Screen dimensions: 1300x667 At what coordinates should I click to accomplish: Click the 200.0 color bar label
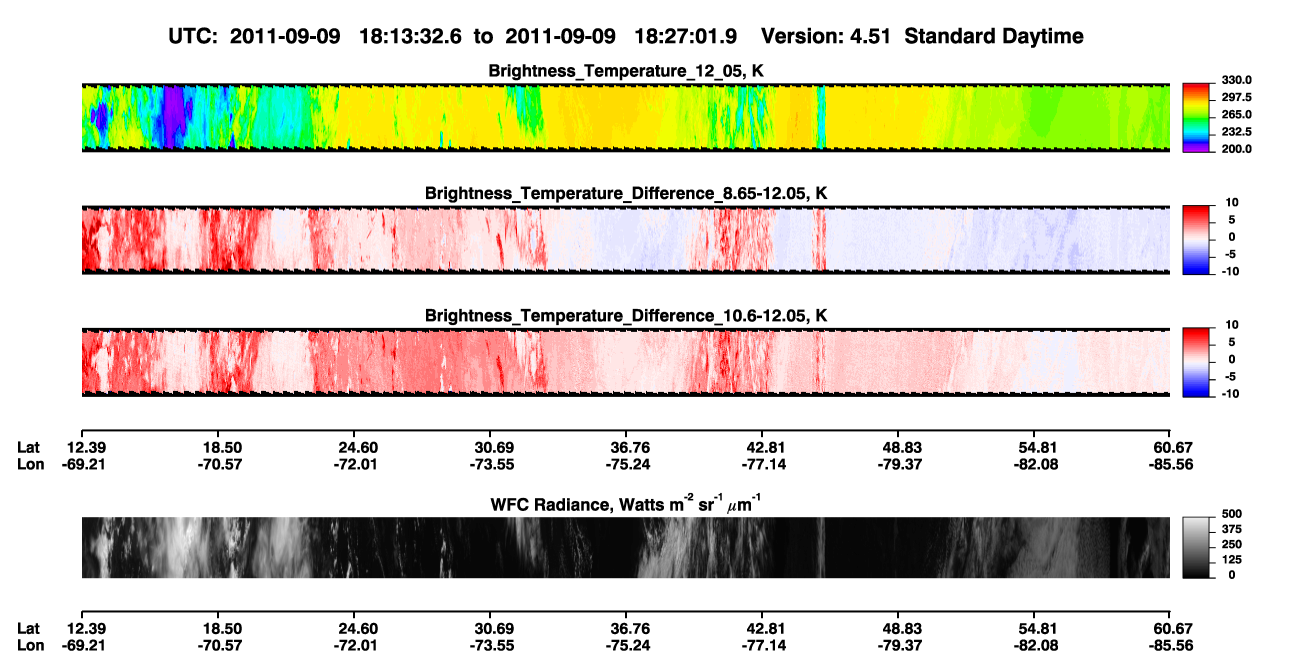[1237, 149]
